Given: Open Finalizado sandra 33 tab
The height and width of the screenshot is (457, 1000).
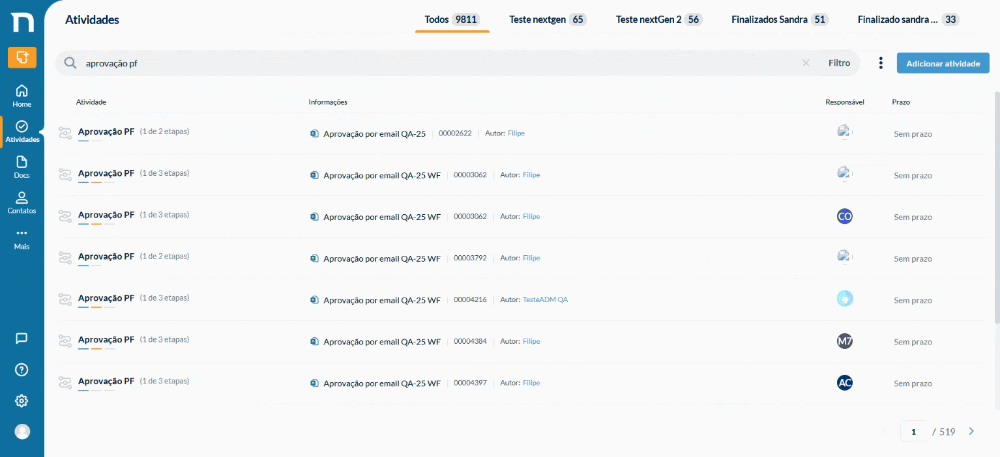Looking at the screenshot, I should [908, 20].
